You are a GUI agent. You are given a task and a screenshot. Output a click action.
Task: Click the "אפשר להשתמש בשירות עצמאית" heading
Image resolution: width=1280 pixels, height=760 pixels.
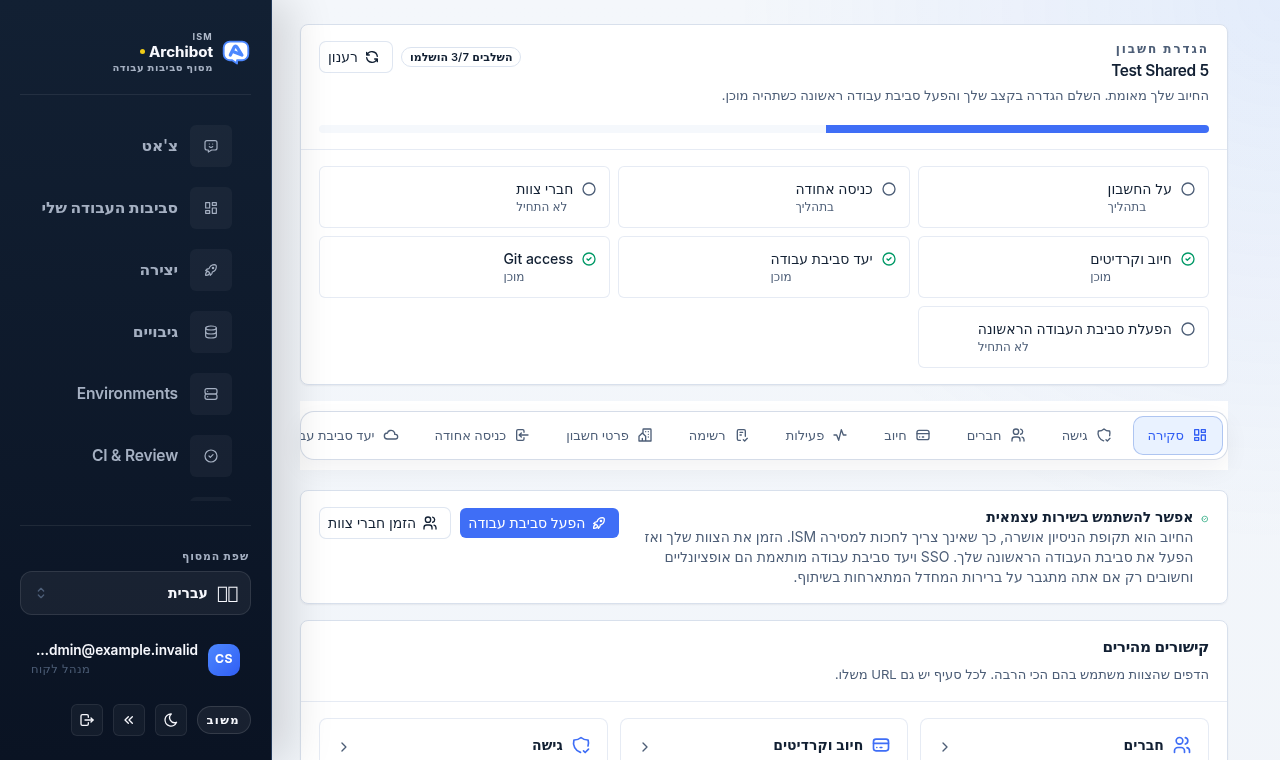(x=1089, y=517)
